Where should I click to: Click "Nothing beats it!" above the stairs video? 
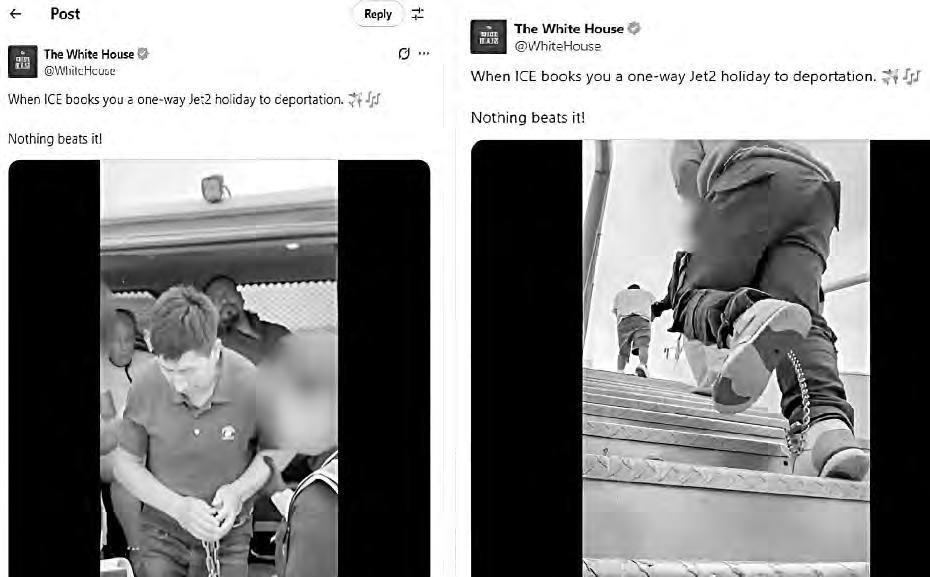(527, 117)
